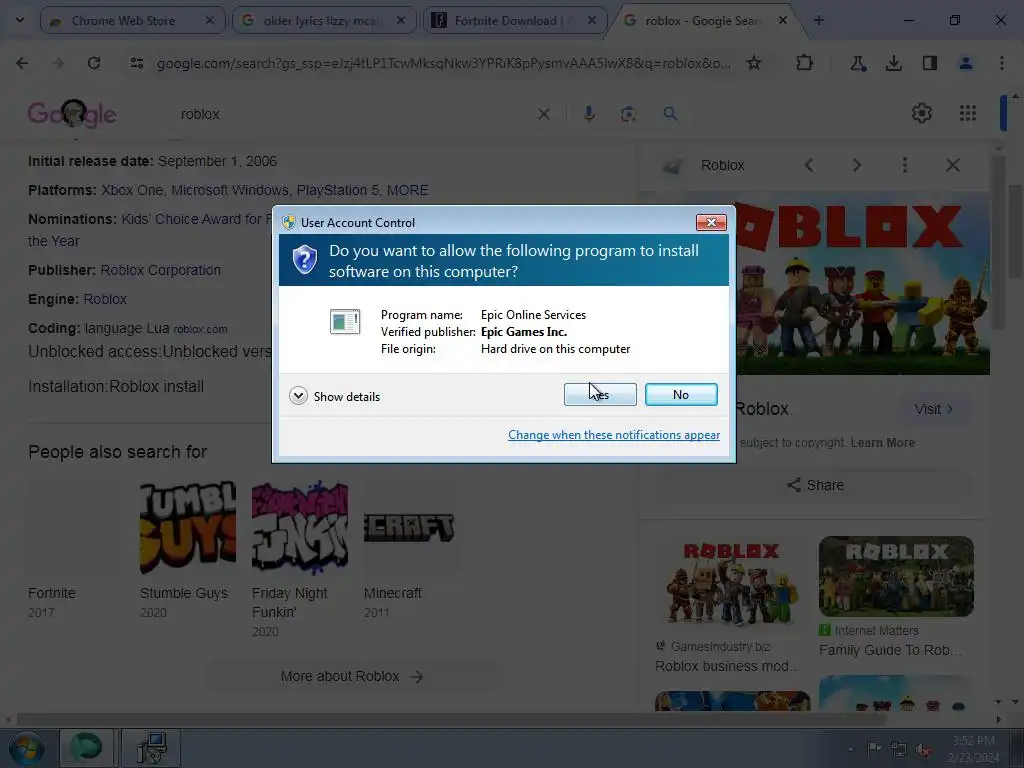The image size is (1024, 768).
Task: Clear the search query with X
Action: click(x=543, y=114)
